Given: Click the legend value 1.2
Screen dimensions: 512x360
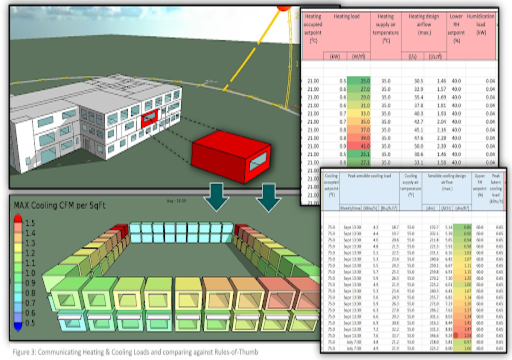Looking at the screenshot, I should pos(30,253).
